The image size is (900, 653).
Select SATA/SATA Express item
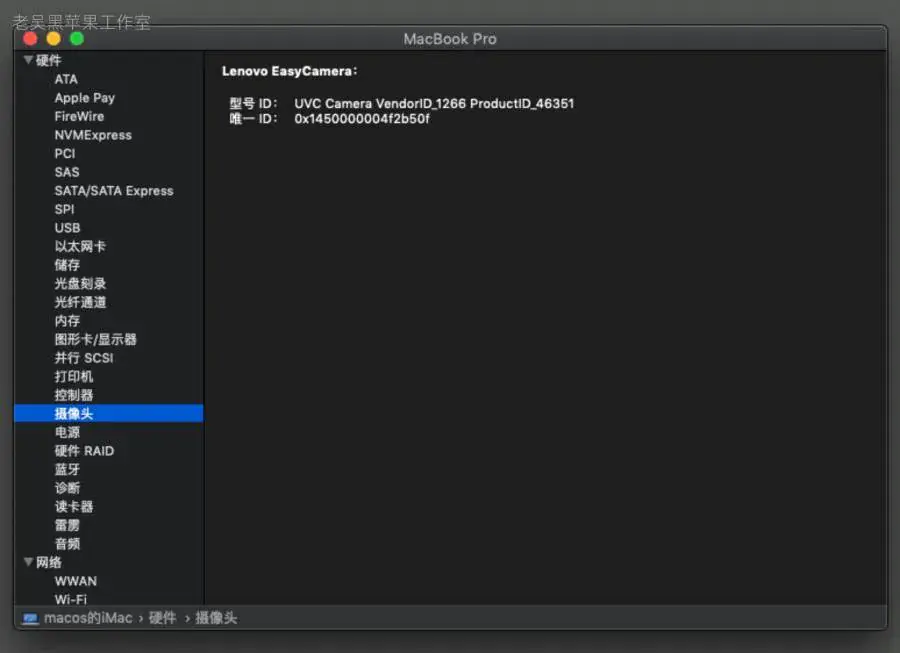click(x=114, y=191)
